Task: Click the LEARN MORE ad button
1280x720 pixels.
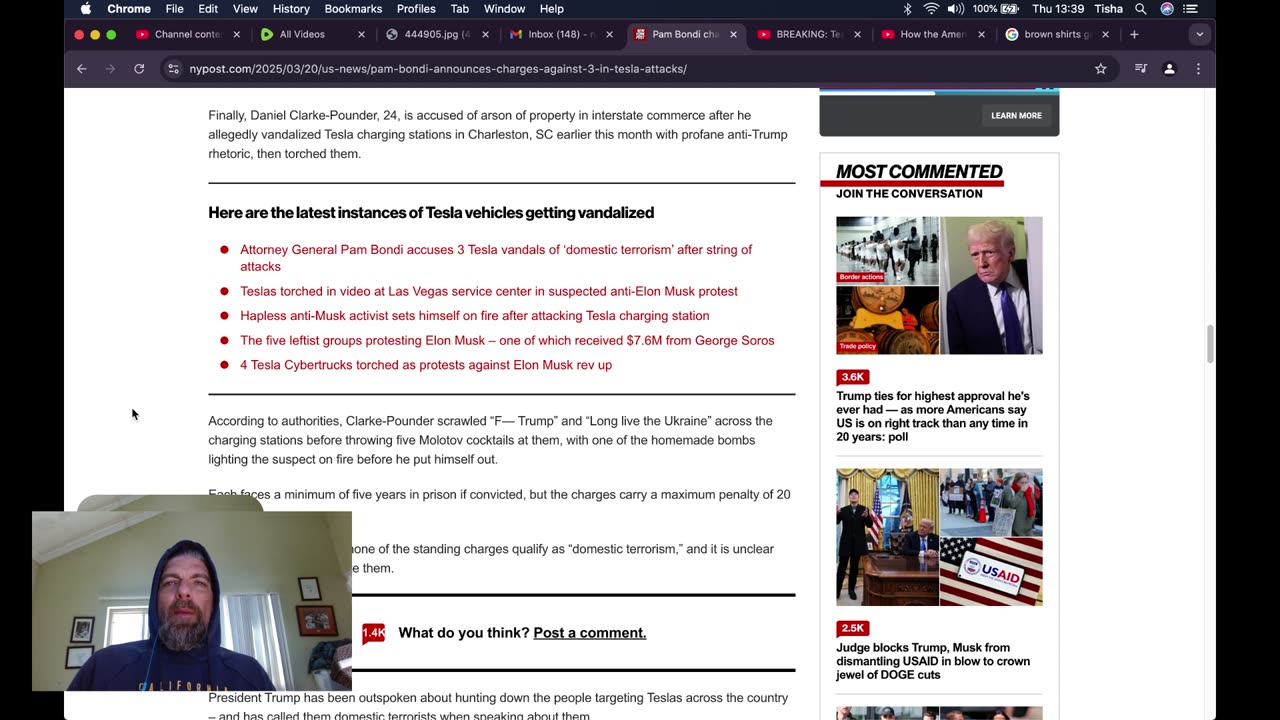Action: [1016, 115]
